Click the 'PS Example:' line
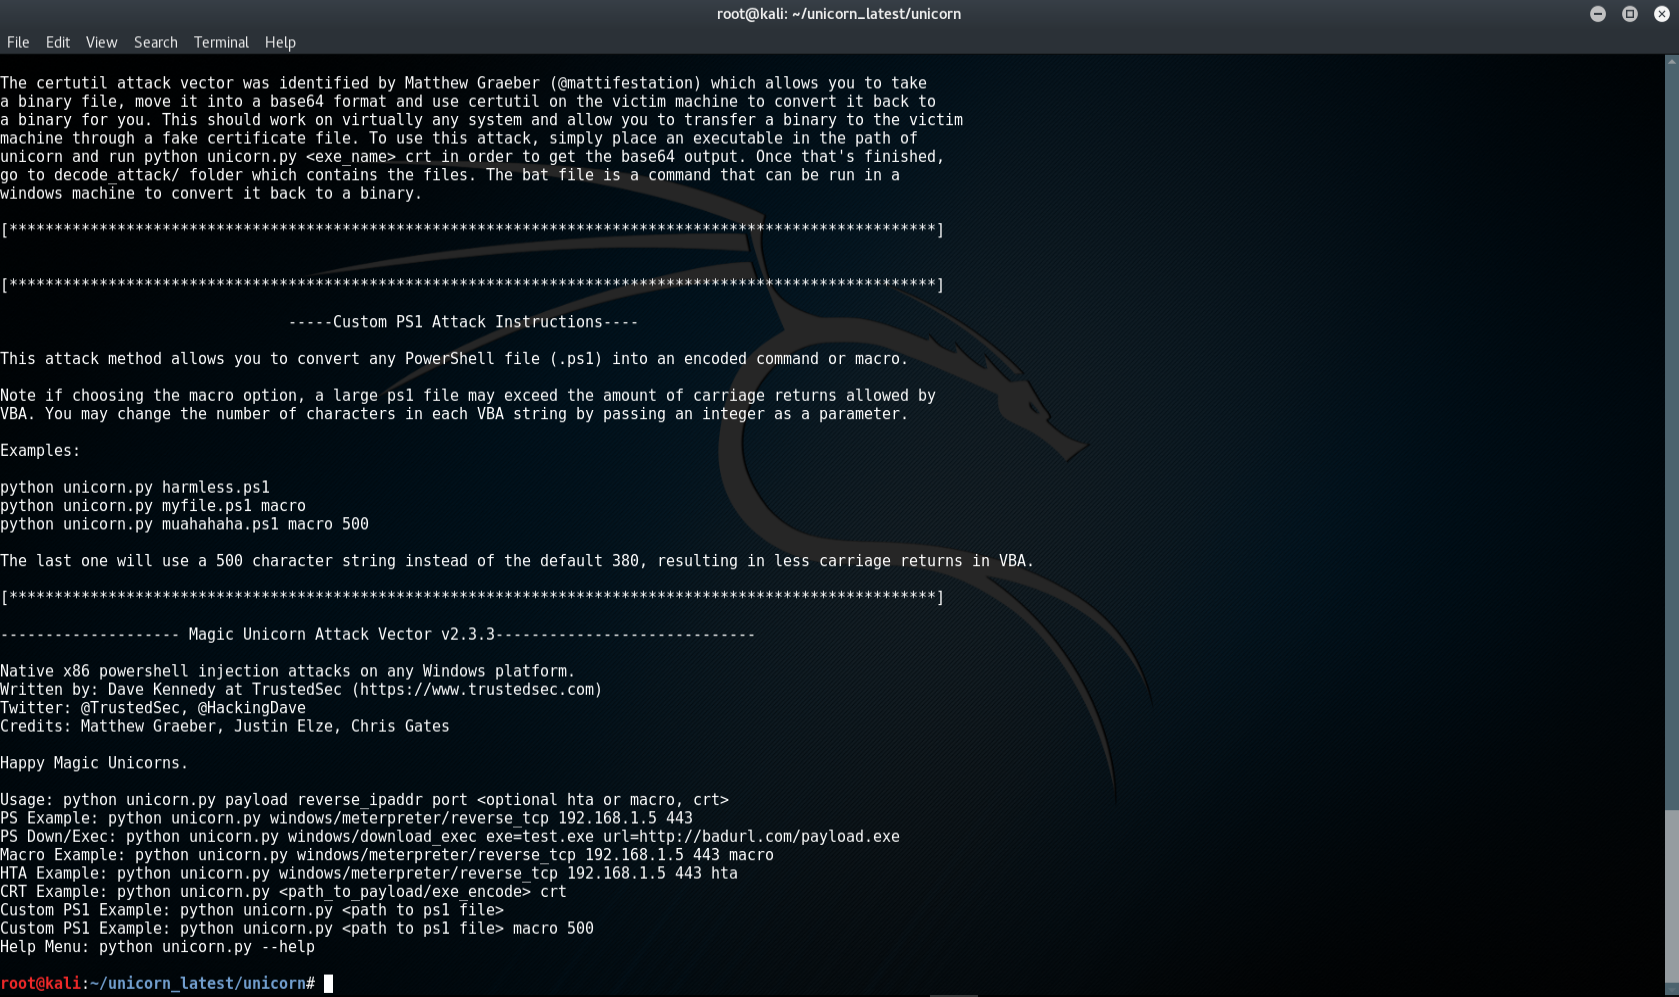The image size is (1679, 997). tap(347, 818)
